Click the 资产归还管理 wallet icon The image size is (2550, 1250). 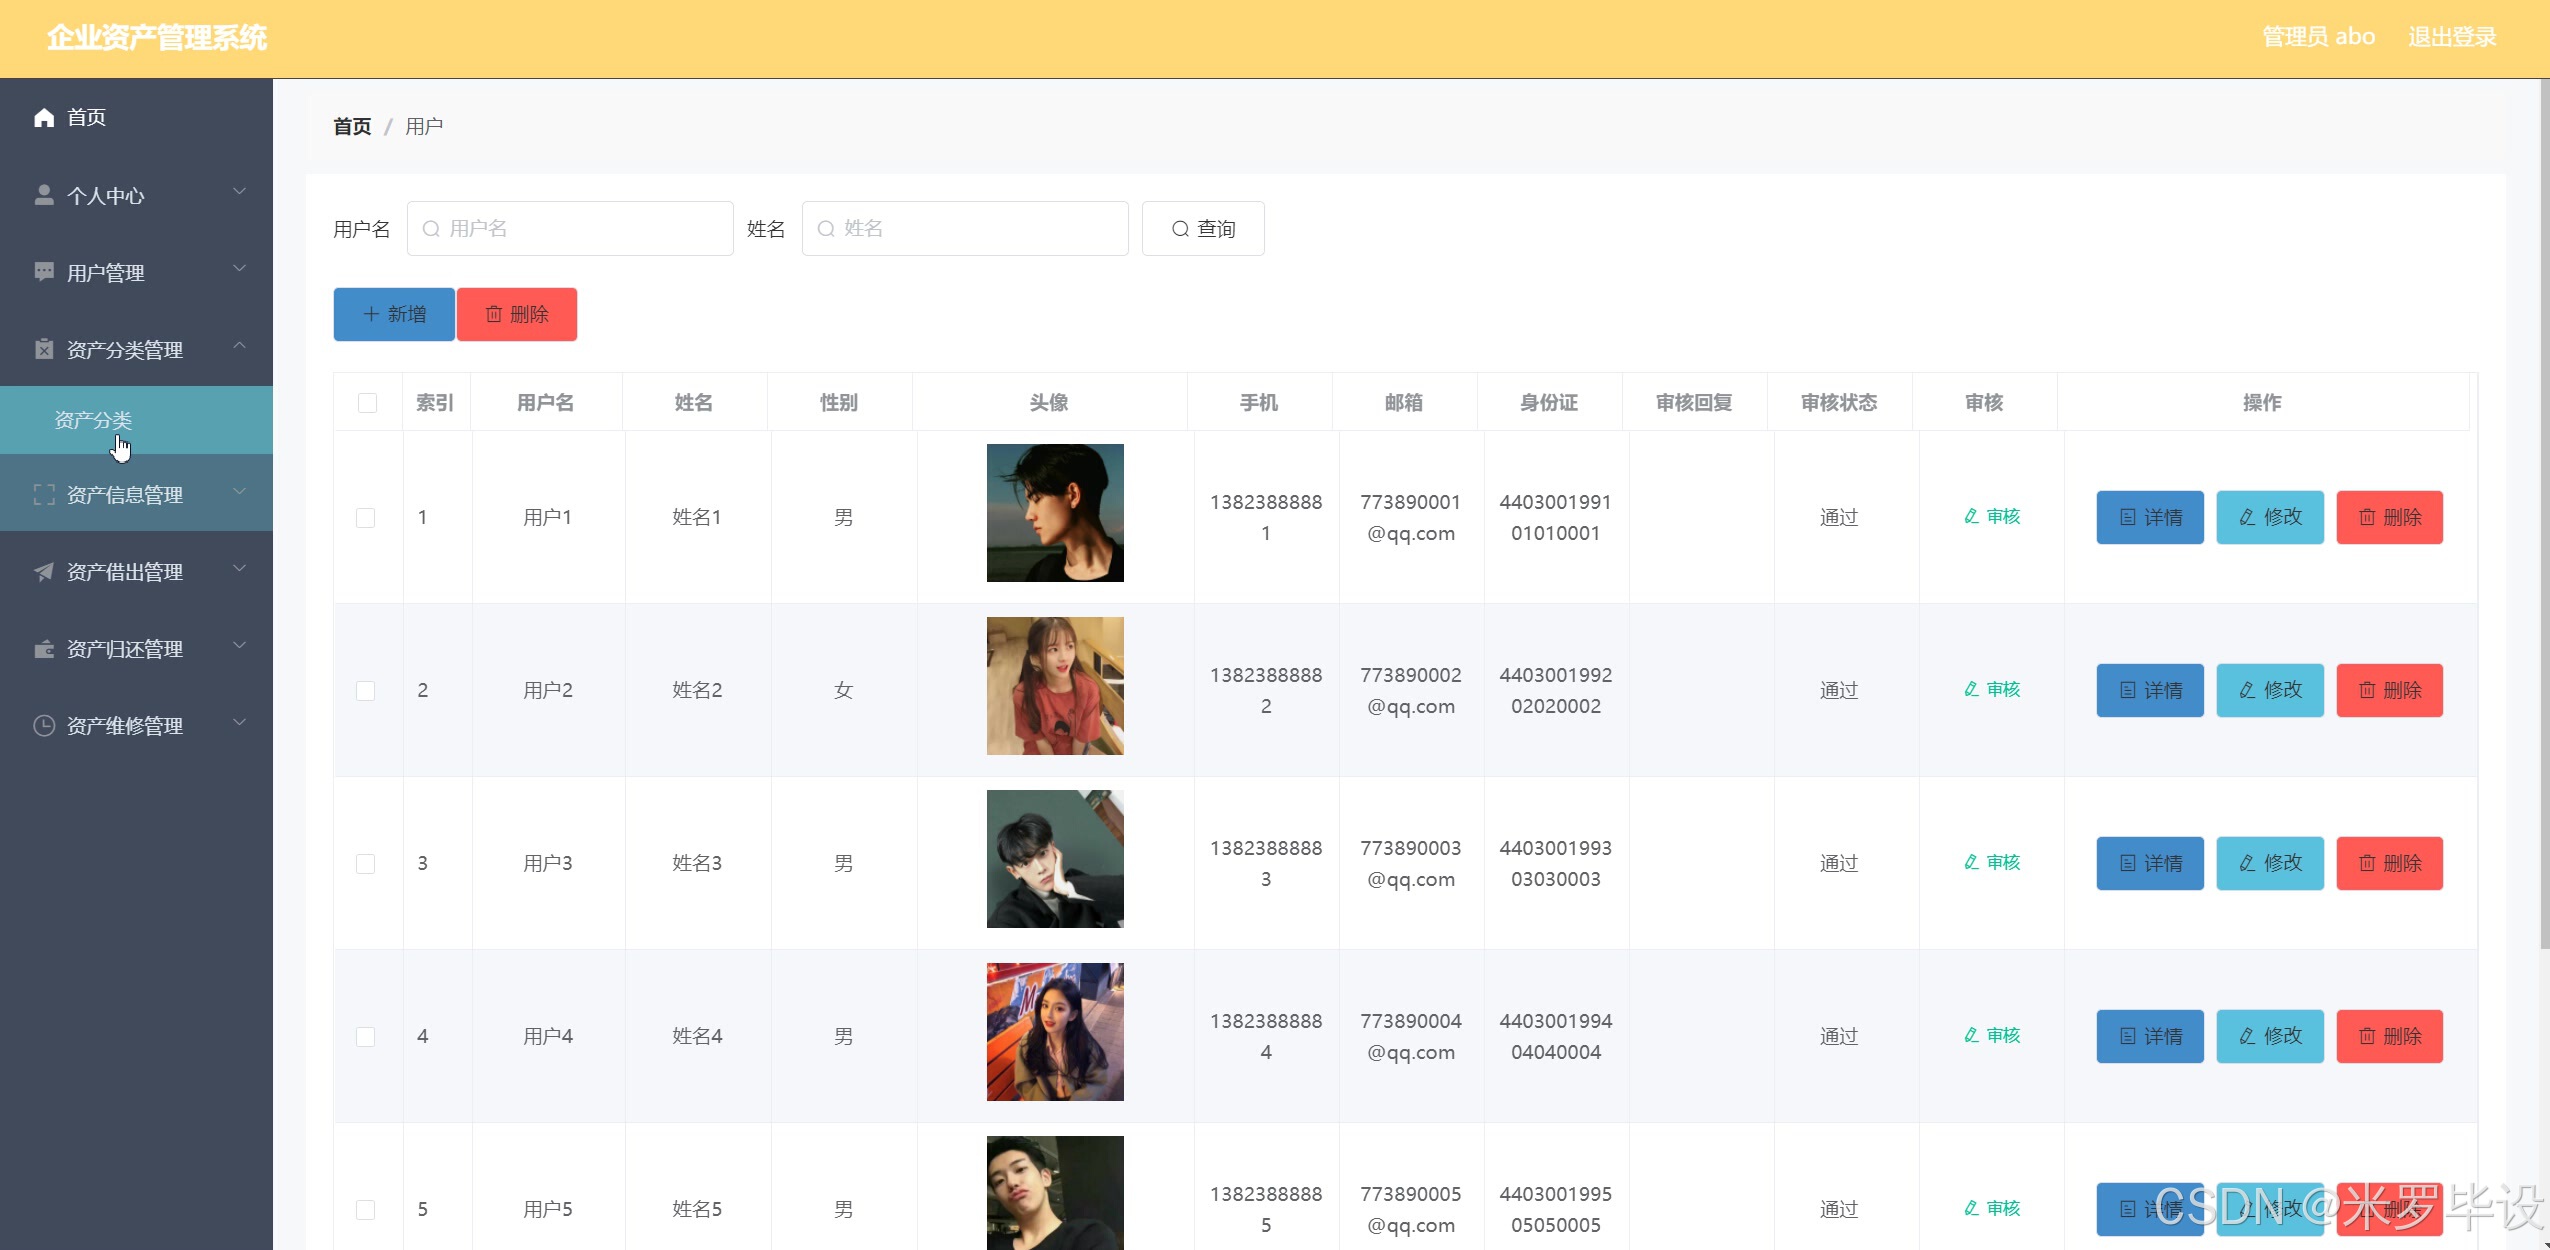tap(44, 649)
